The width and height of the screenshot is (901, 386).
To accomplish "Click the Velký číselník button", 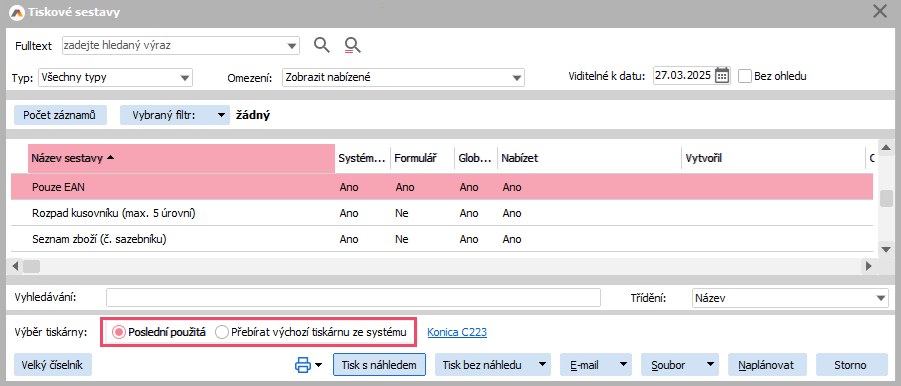I will coord(53,364).
